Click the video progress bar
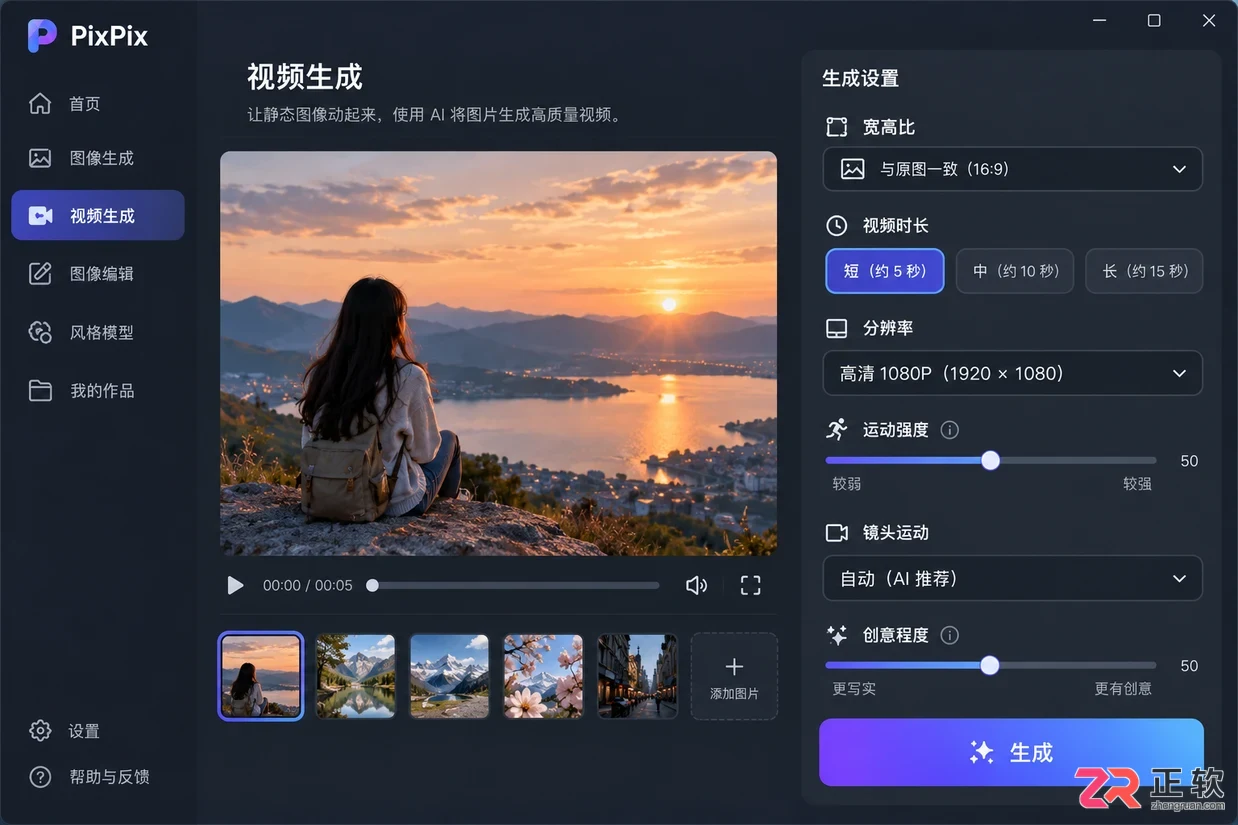 513,585
